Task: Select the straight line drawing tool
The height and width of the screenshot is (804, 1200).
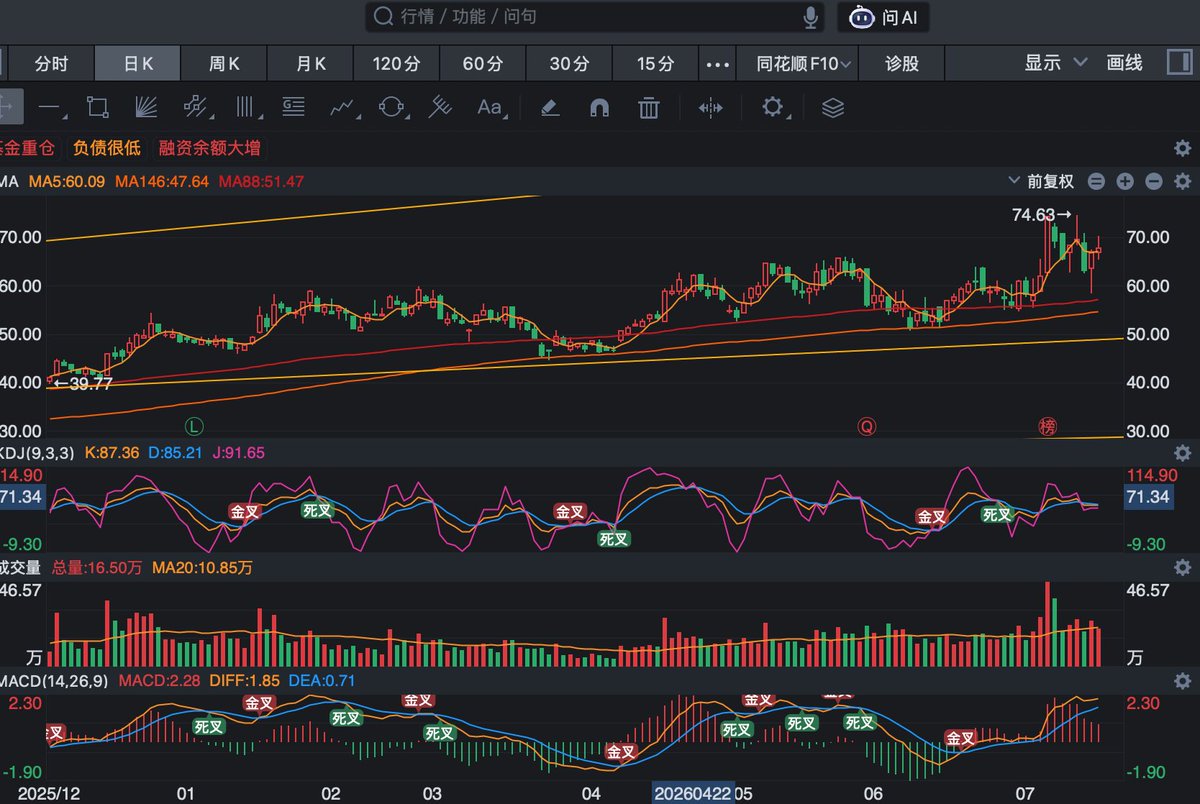Action: click(51, 107)
